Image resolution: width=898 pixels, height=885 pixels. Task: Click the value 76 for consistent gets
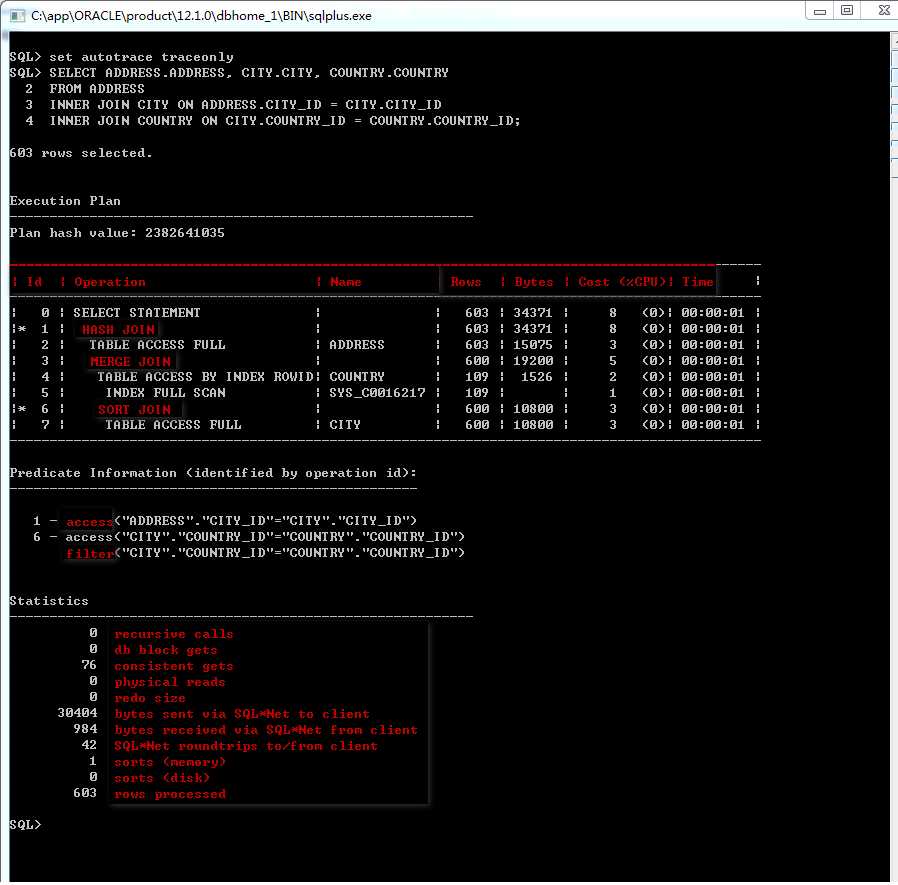point(89,665)
